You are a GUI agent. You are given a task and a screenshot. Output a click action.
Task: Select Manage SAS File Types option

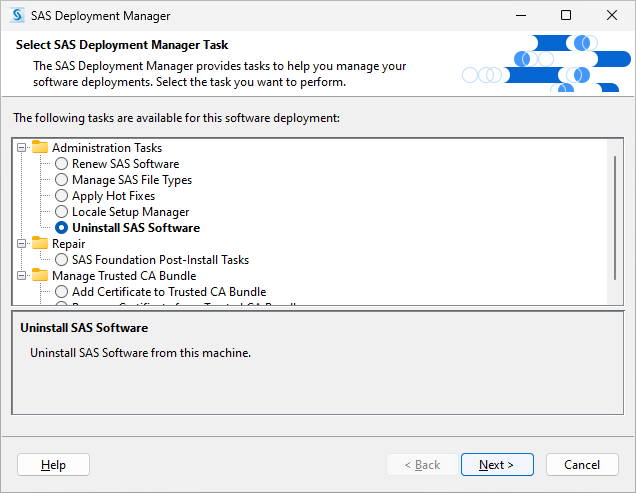point(62,180)
